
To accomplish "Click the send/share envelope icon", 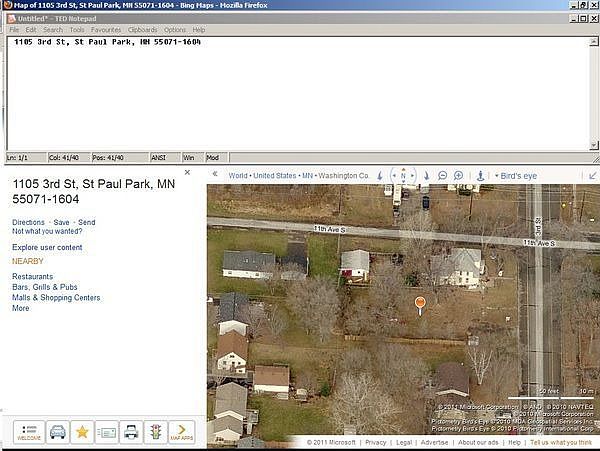I will (x=106, y=431).
